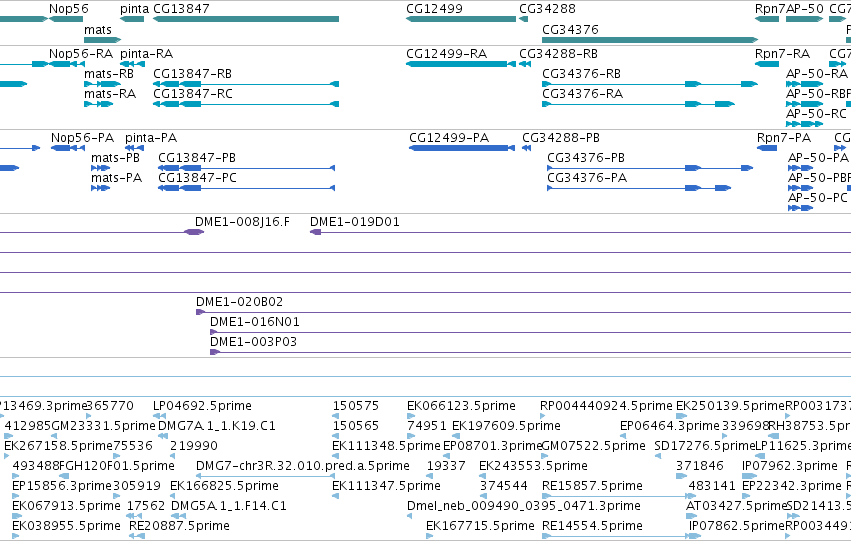The image size is (851, 541).
Task: Select feature DMG5A.1_1.F14.C1
Action: tap(228, 506)
